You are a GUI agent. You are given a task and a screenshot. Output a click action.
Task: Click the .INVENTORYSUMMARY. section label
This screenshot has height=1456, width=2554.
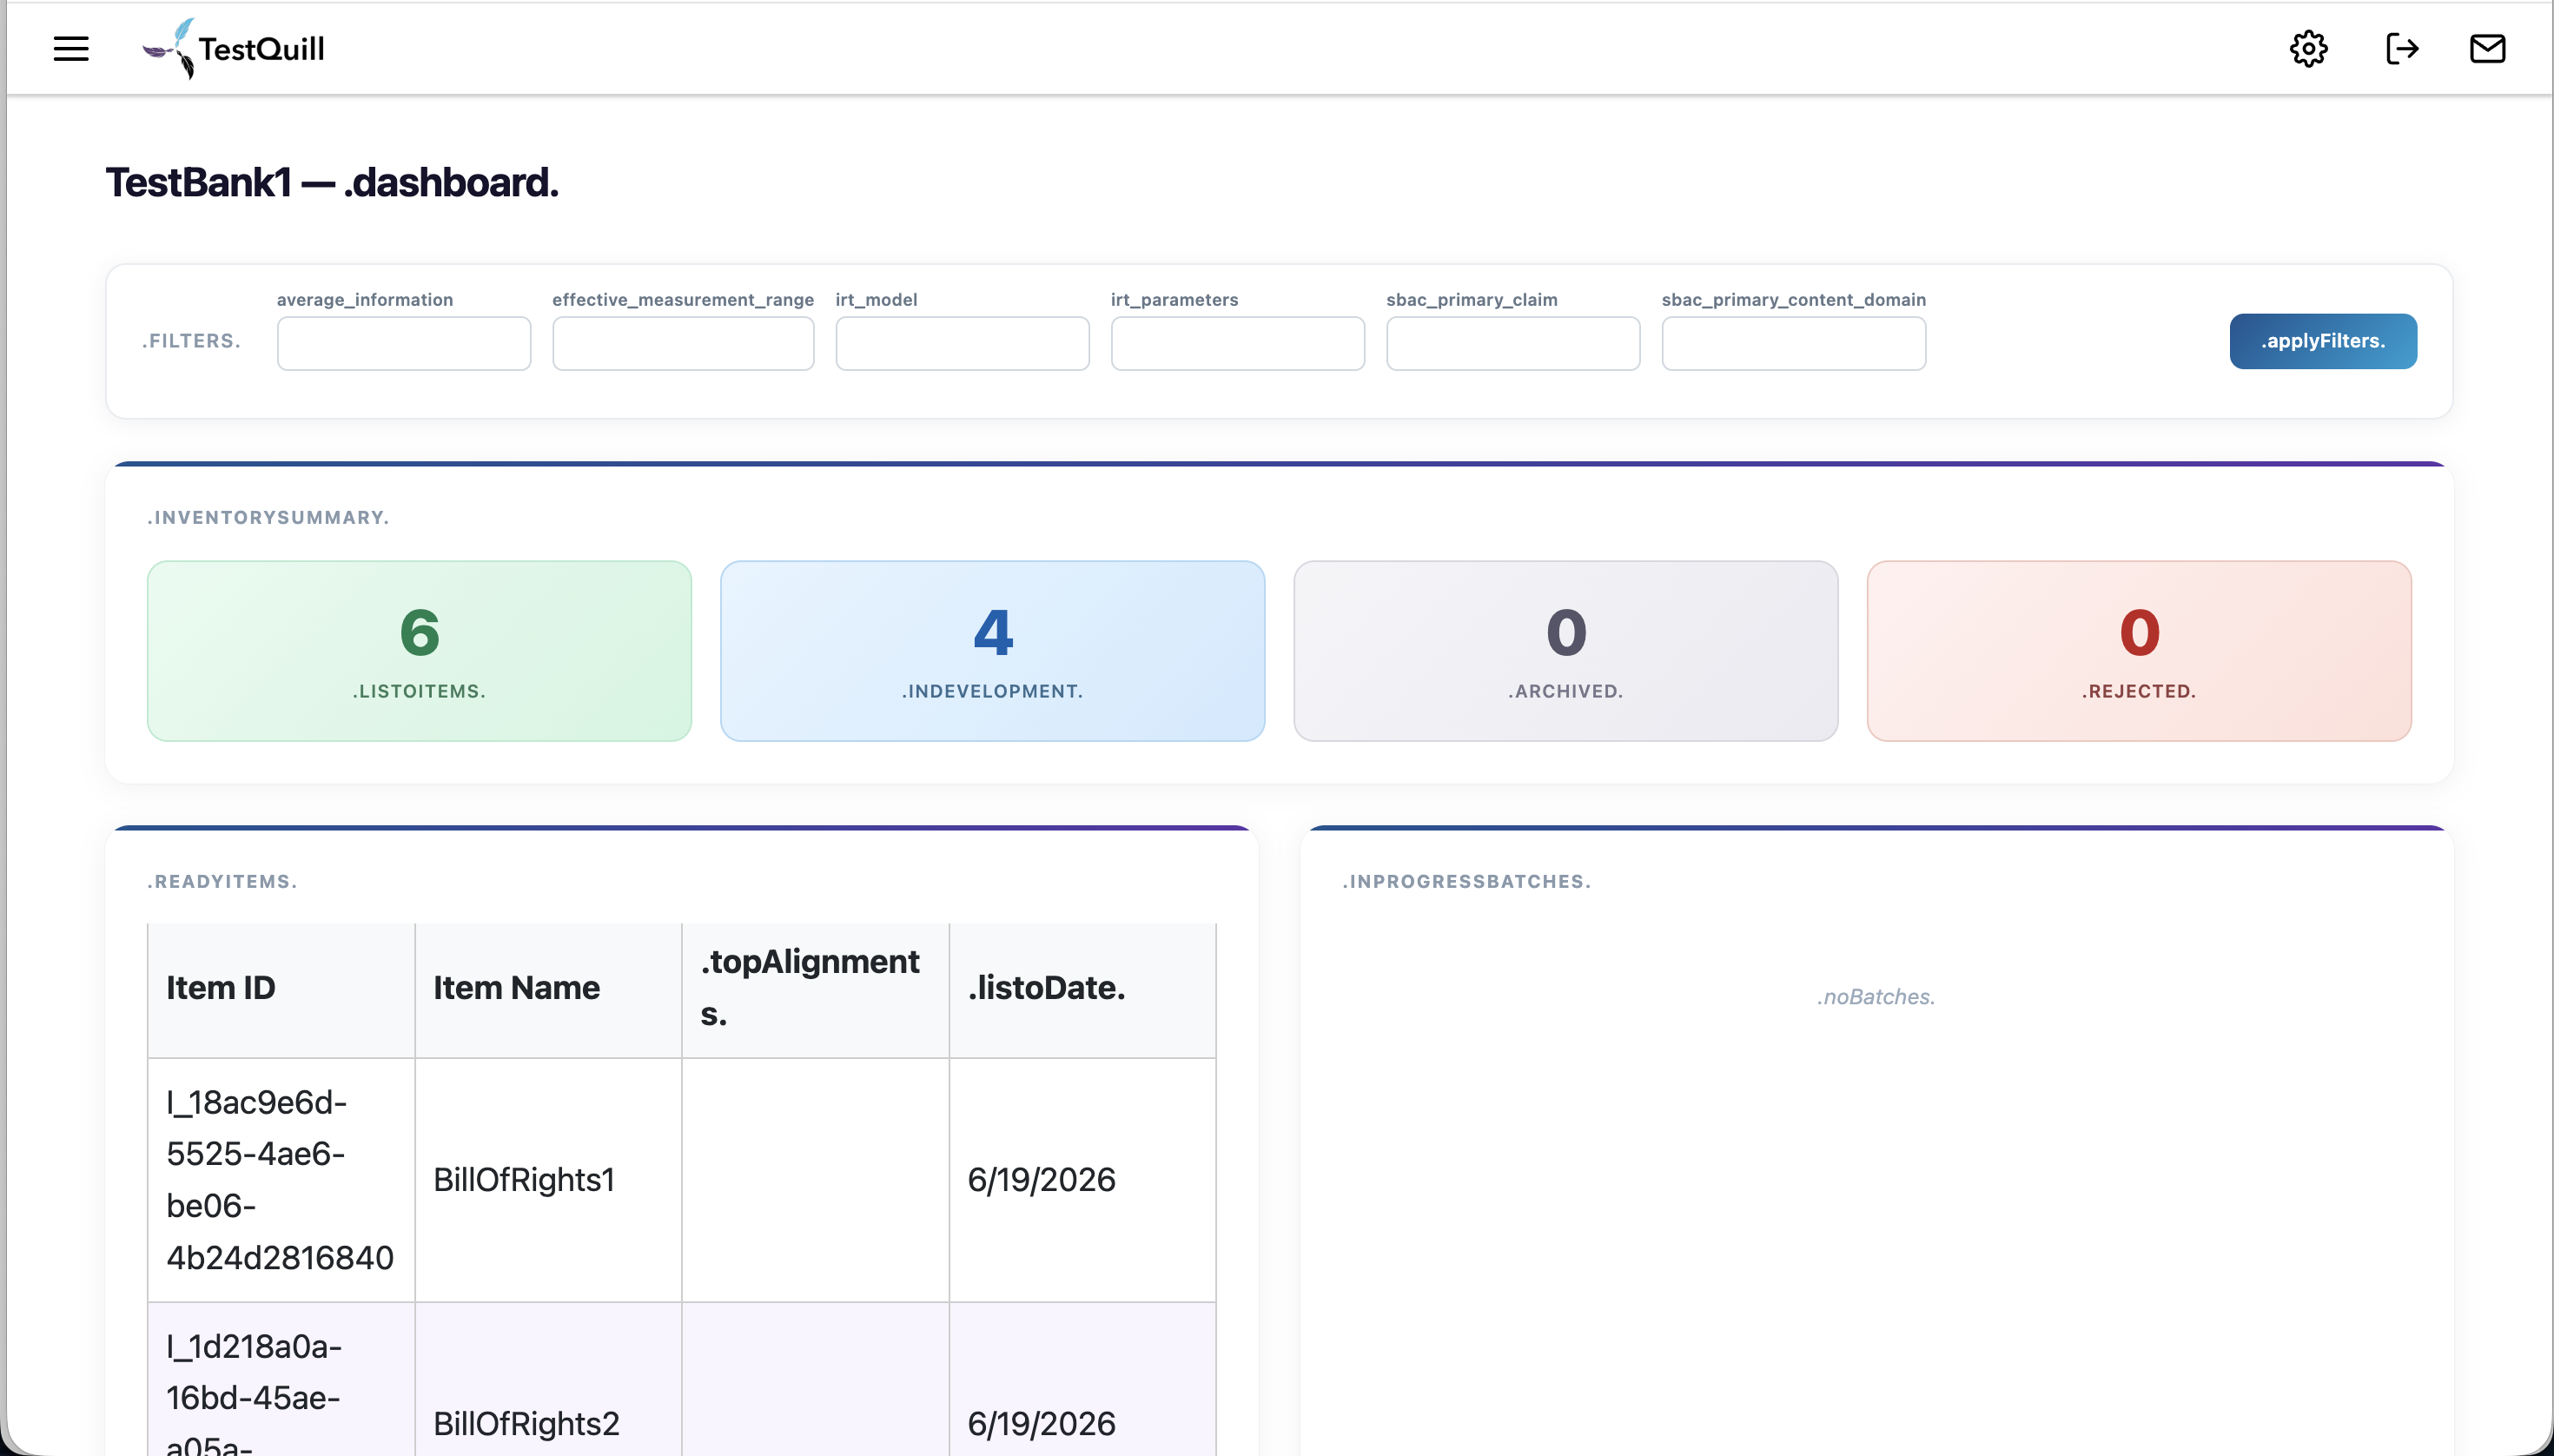[x=268, y=517]
